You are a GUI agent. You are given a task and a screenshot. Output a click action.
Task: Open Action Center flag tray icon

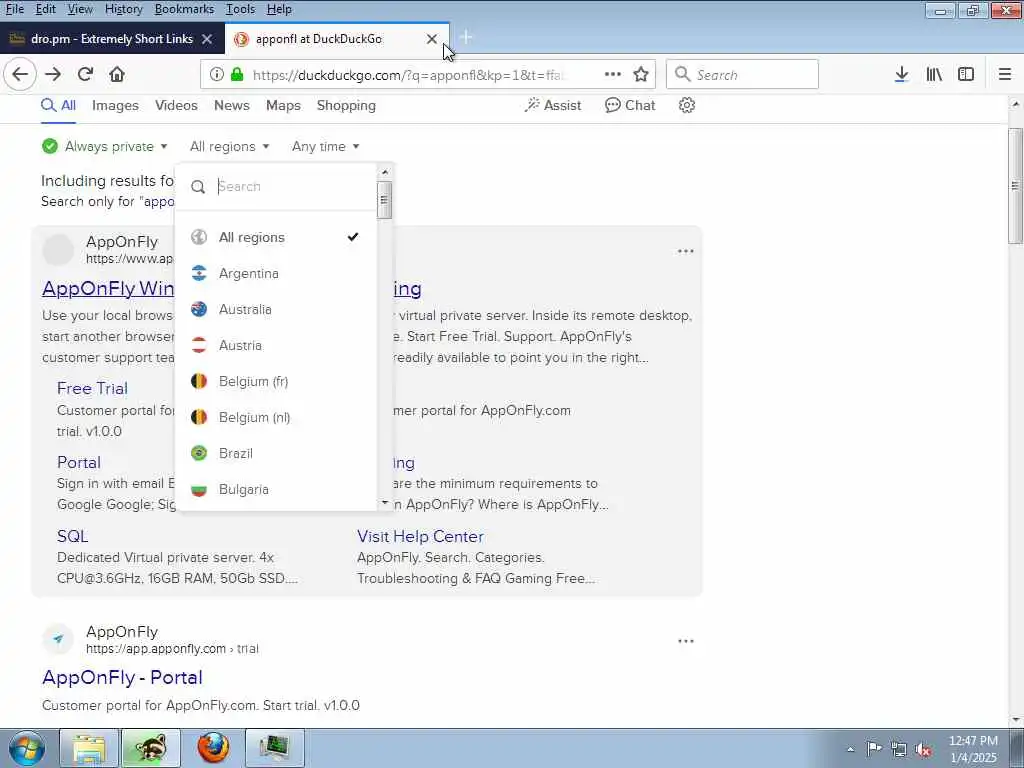coord(874,749)
